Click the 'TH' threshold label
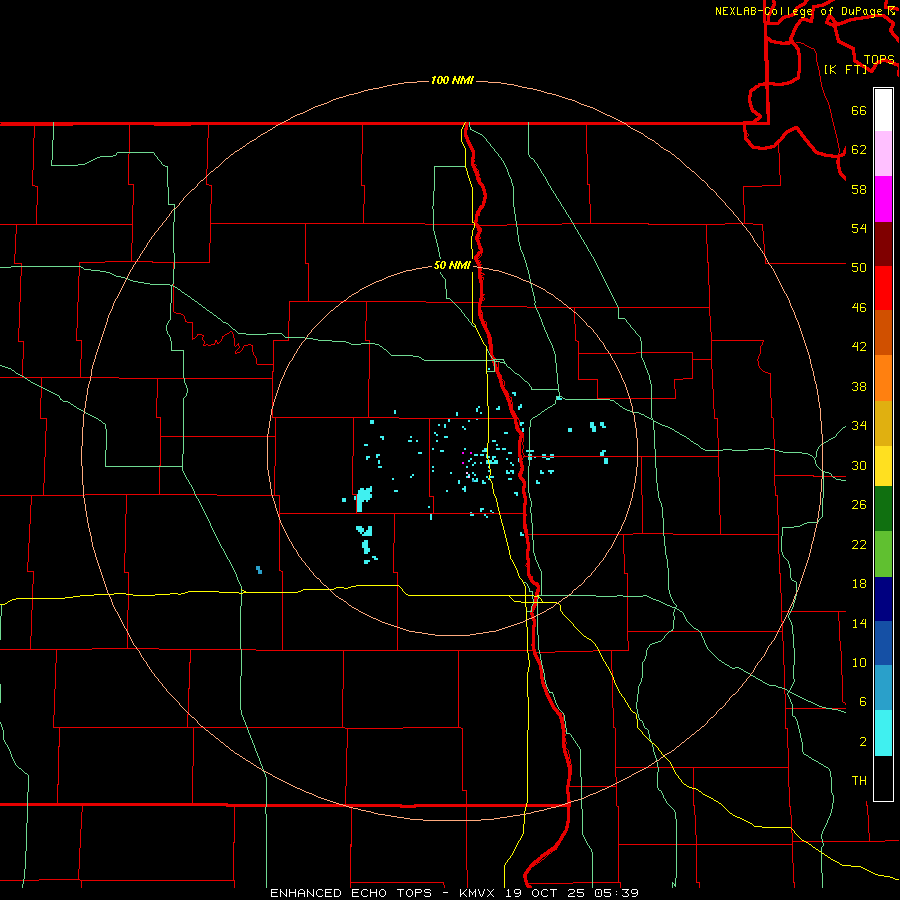Screen dimensions: 900x900 pyautogui.click(x=859, y=781)
